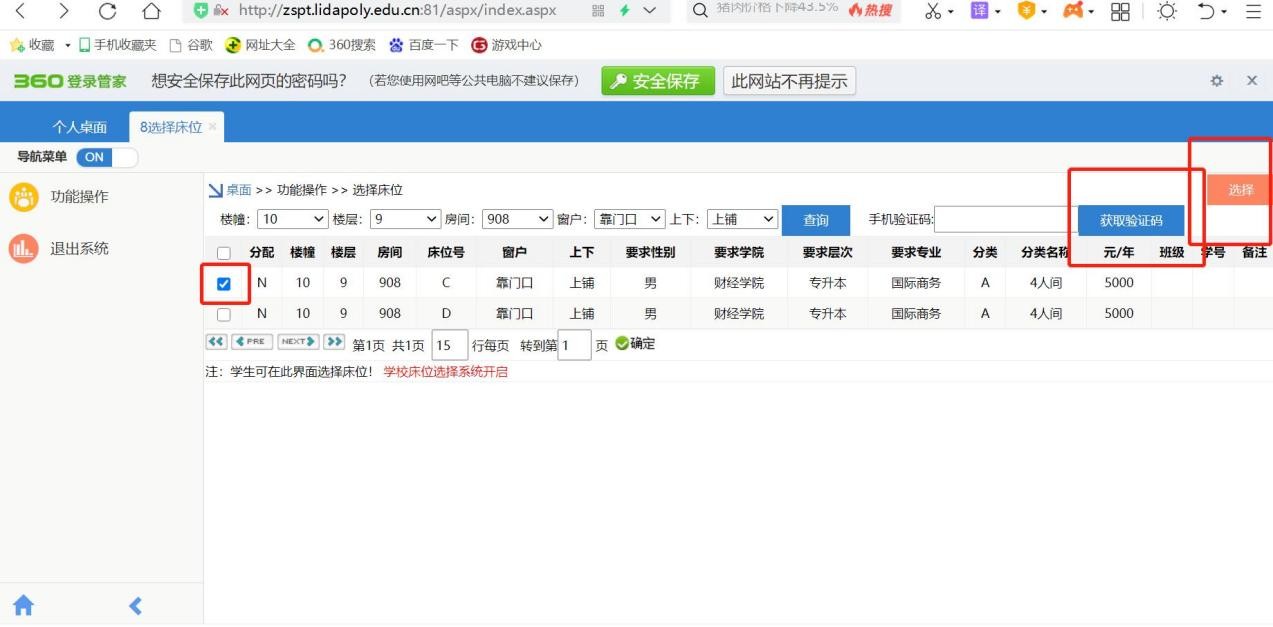Open 360 password manager settings gear
The image size is (1273, 627).
[1217, 81]
